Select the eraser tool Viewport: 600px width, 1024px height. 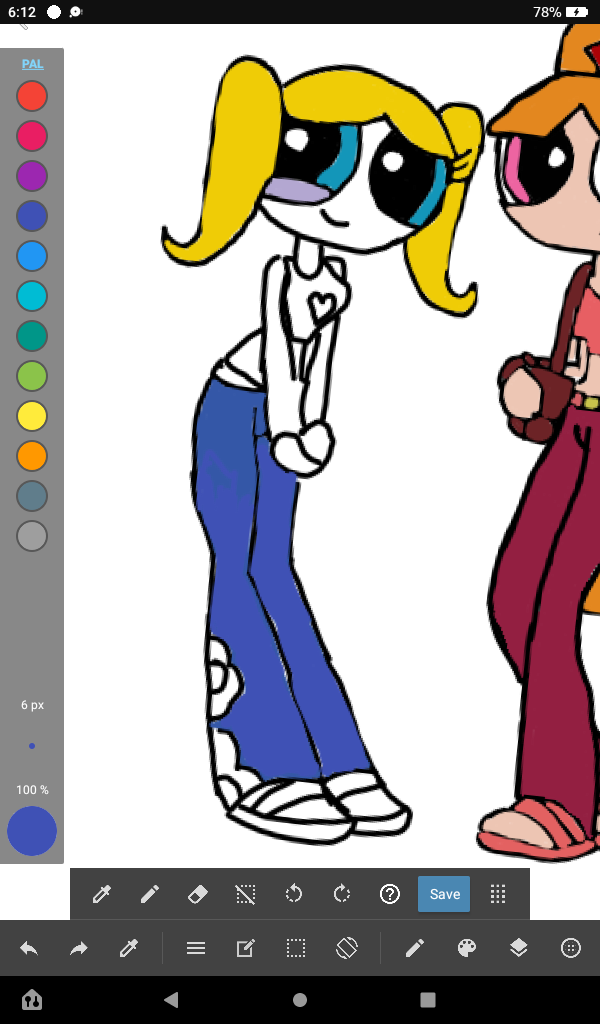click(197, 894)
